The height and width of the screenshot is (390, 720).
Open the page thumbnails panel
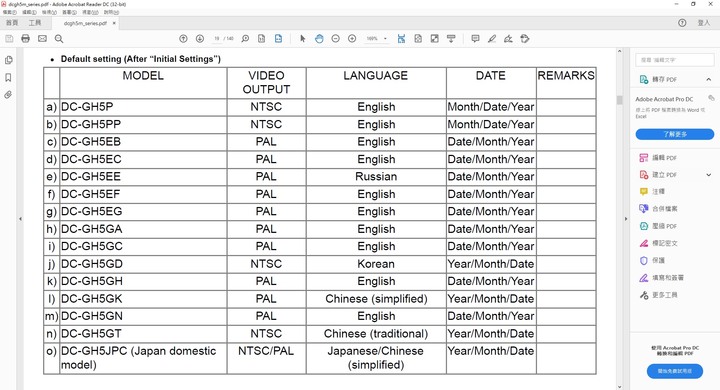tap(8, 60)
